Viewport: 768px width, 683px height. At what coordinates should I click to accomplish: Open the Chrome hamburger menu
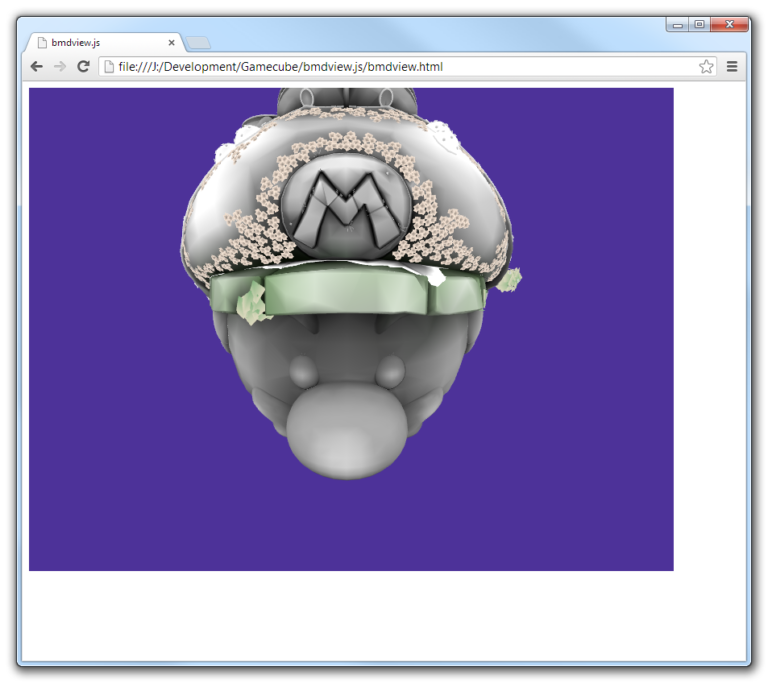tap(732, 67)
